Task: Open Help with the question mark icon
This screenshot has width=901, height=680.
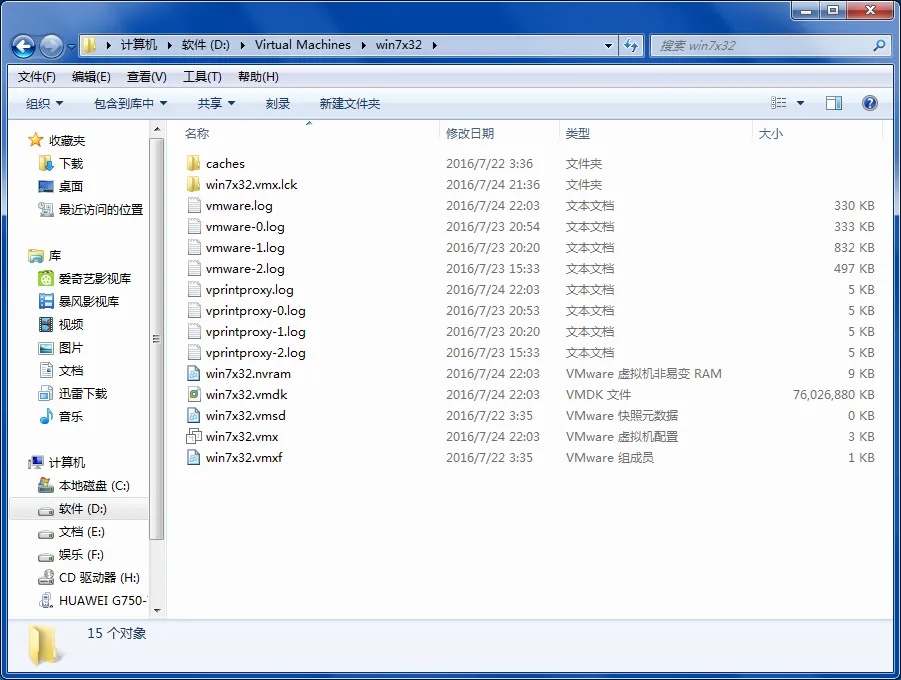Action: click(x=869, y=103)
